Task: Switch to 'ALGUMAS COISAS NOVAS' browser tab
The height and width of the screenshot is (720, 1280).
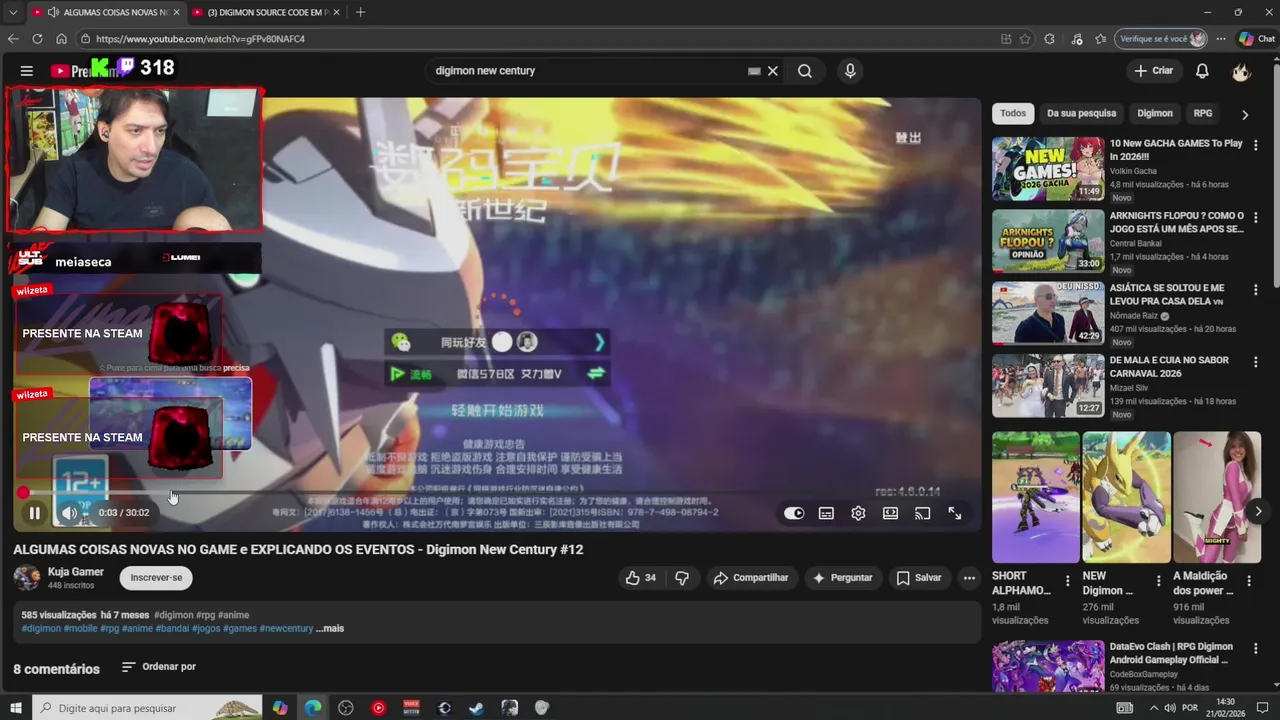Action: pyautogui.click(x=105, y=12)
